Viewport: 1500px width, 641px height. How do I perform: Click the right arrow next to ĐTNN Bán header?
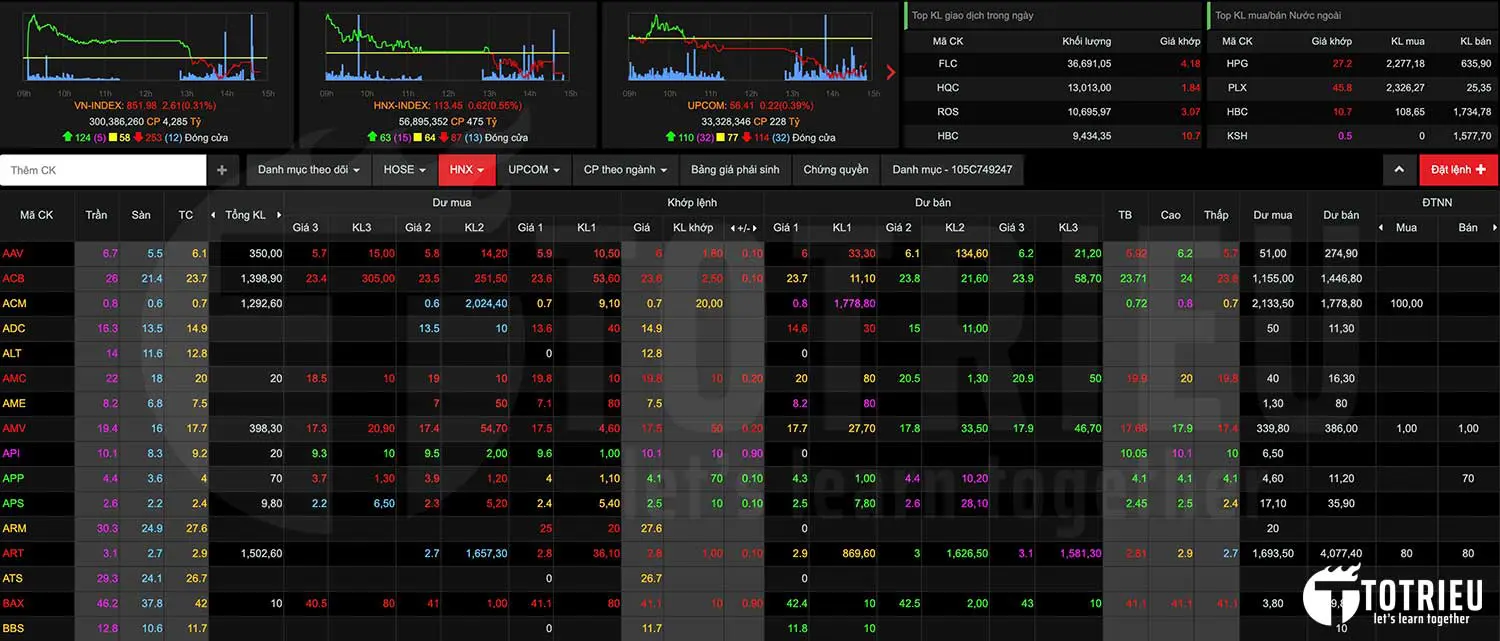(x=1493, y=228)
